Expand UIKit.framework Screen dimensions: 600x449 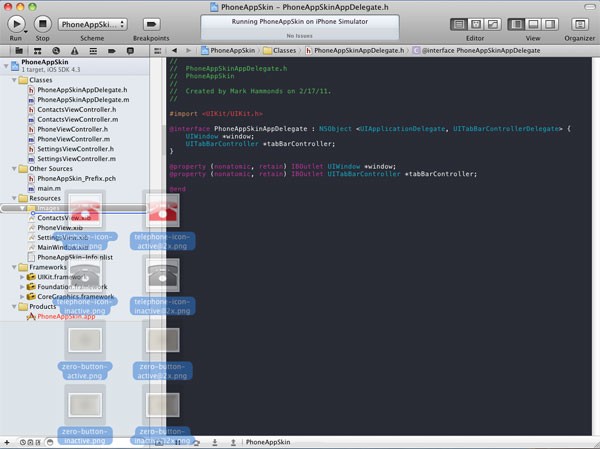pos(22,277)
